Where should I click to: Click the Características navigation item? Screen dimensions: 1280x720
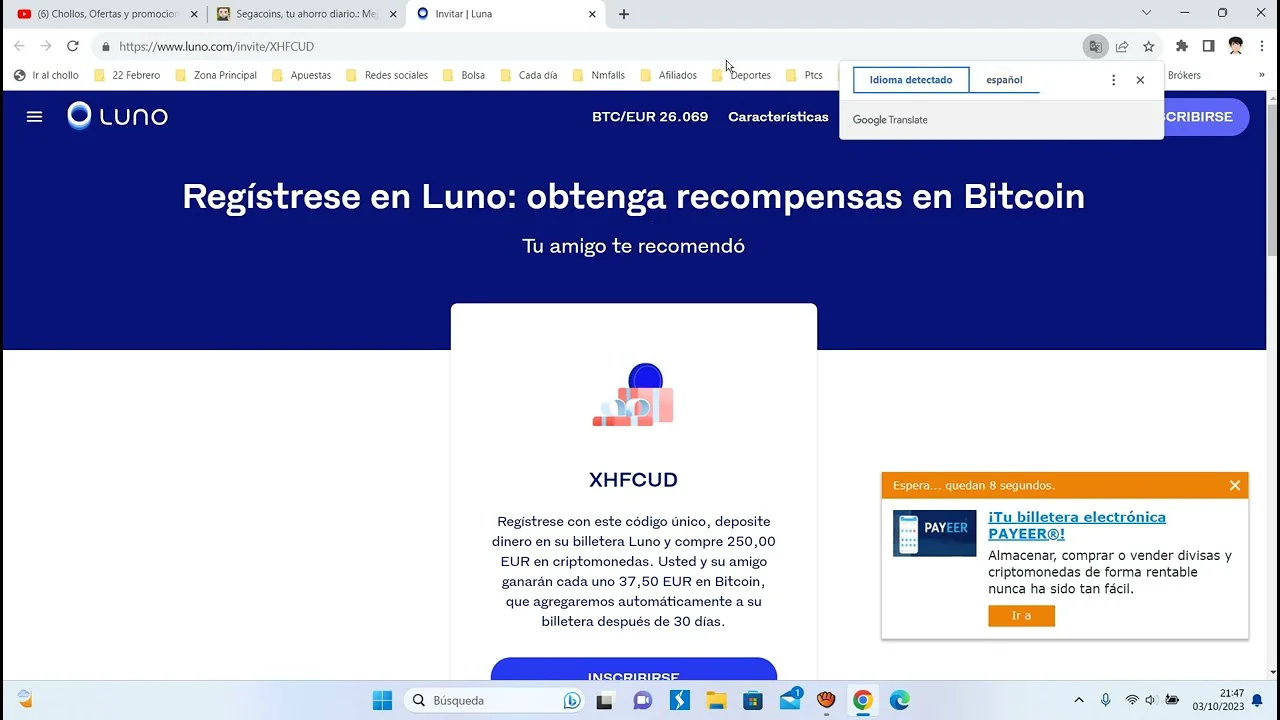(x=778, y=117)
